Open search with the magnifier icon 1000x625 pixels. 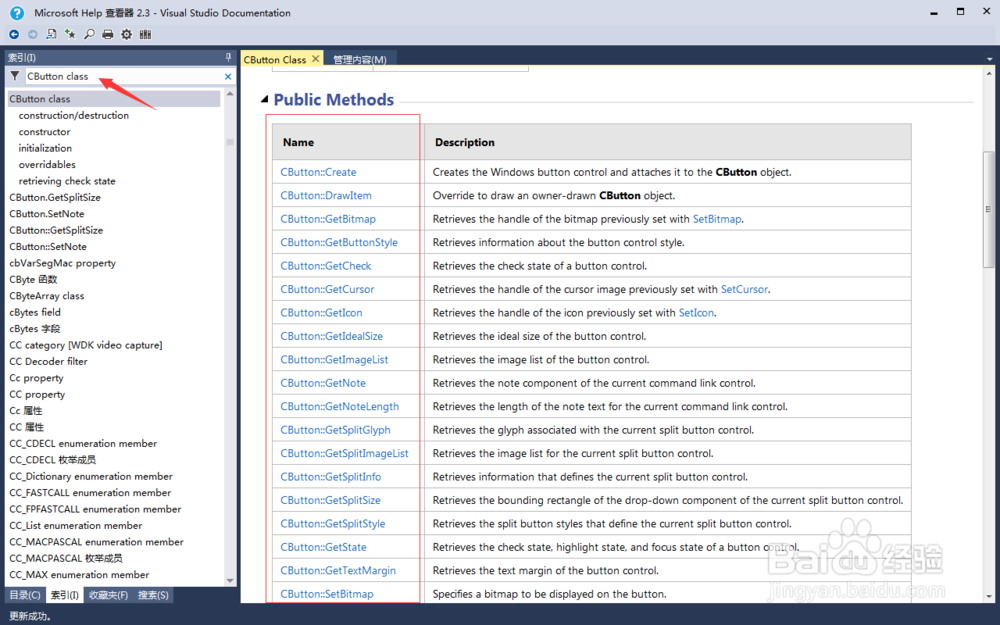pos(89,34)
